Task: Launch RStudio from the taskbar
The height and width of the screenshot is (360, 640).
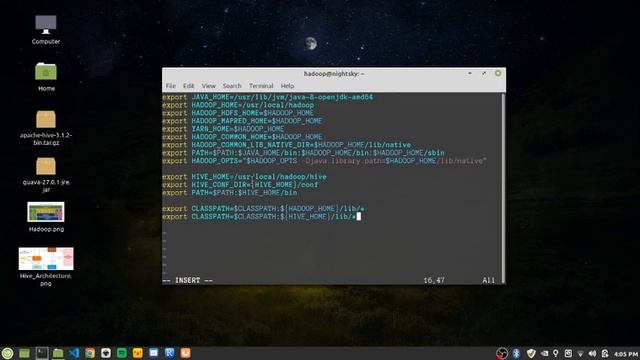Action: pyautogui.click(x=169, y=353)
